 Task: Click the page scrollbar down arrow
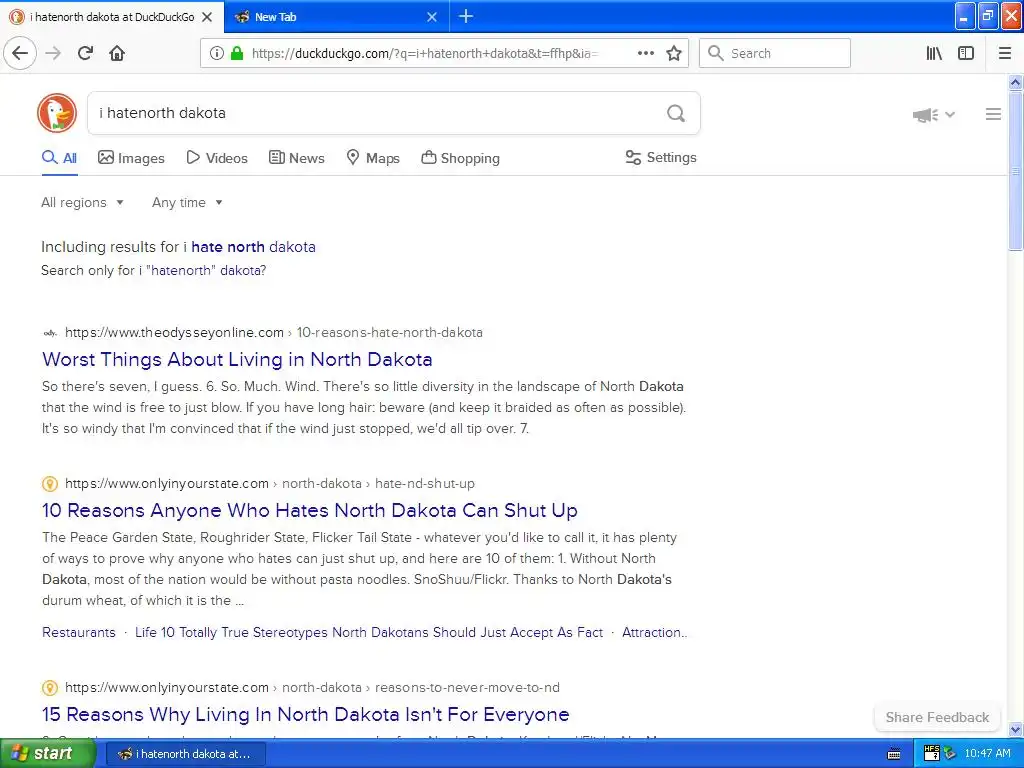(1015, 729)
